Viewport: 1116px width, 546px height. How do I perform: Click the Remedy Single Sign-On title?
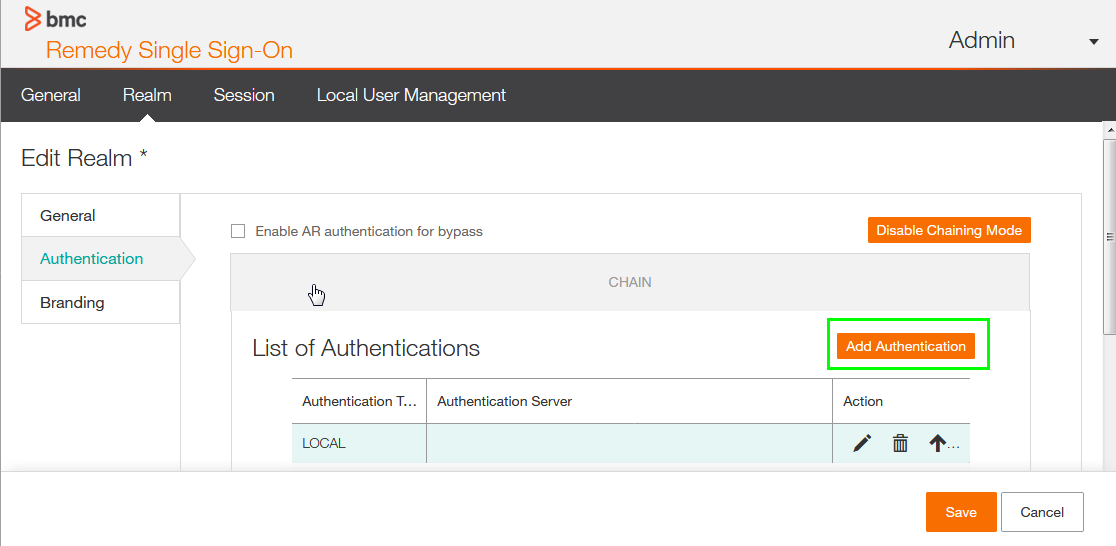169,51
